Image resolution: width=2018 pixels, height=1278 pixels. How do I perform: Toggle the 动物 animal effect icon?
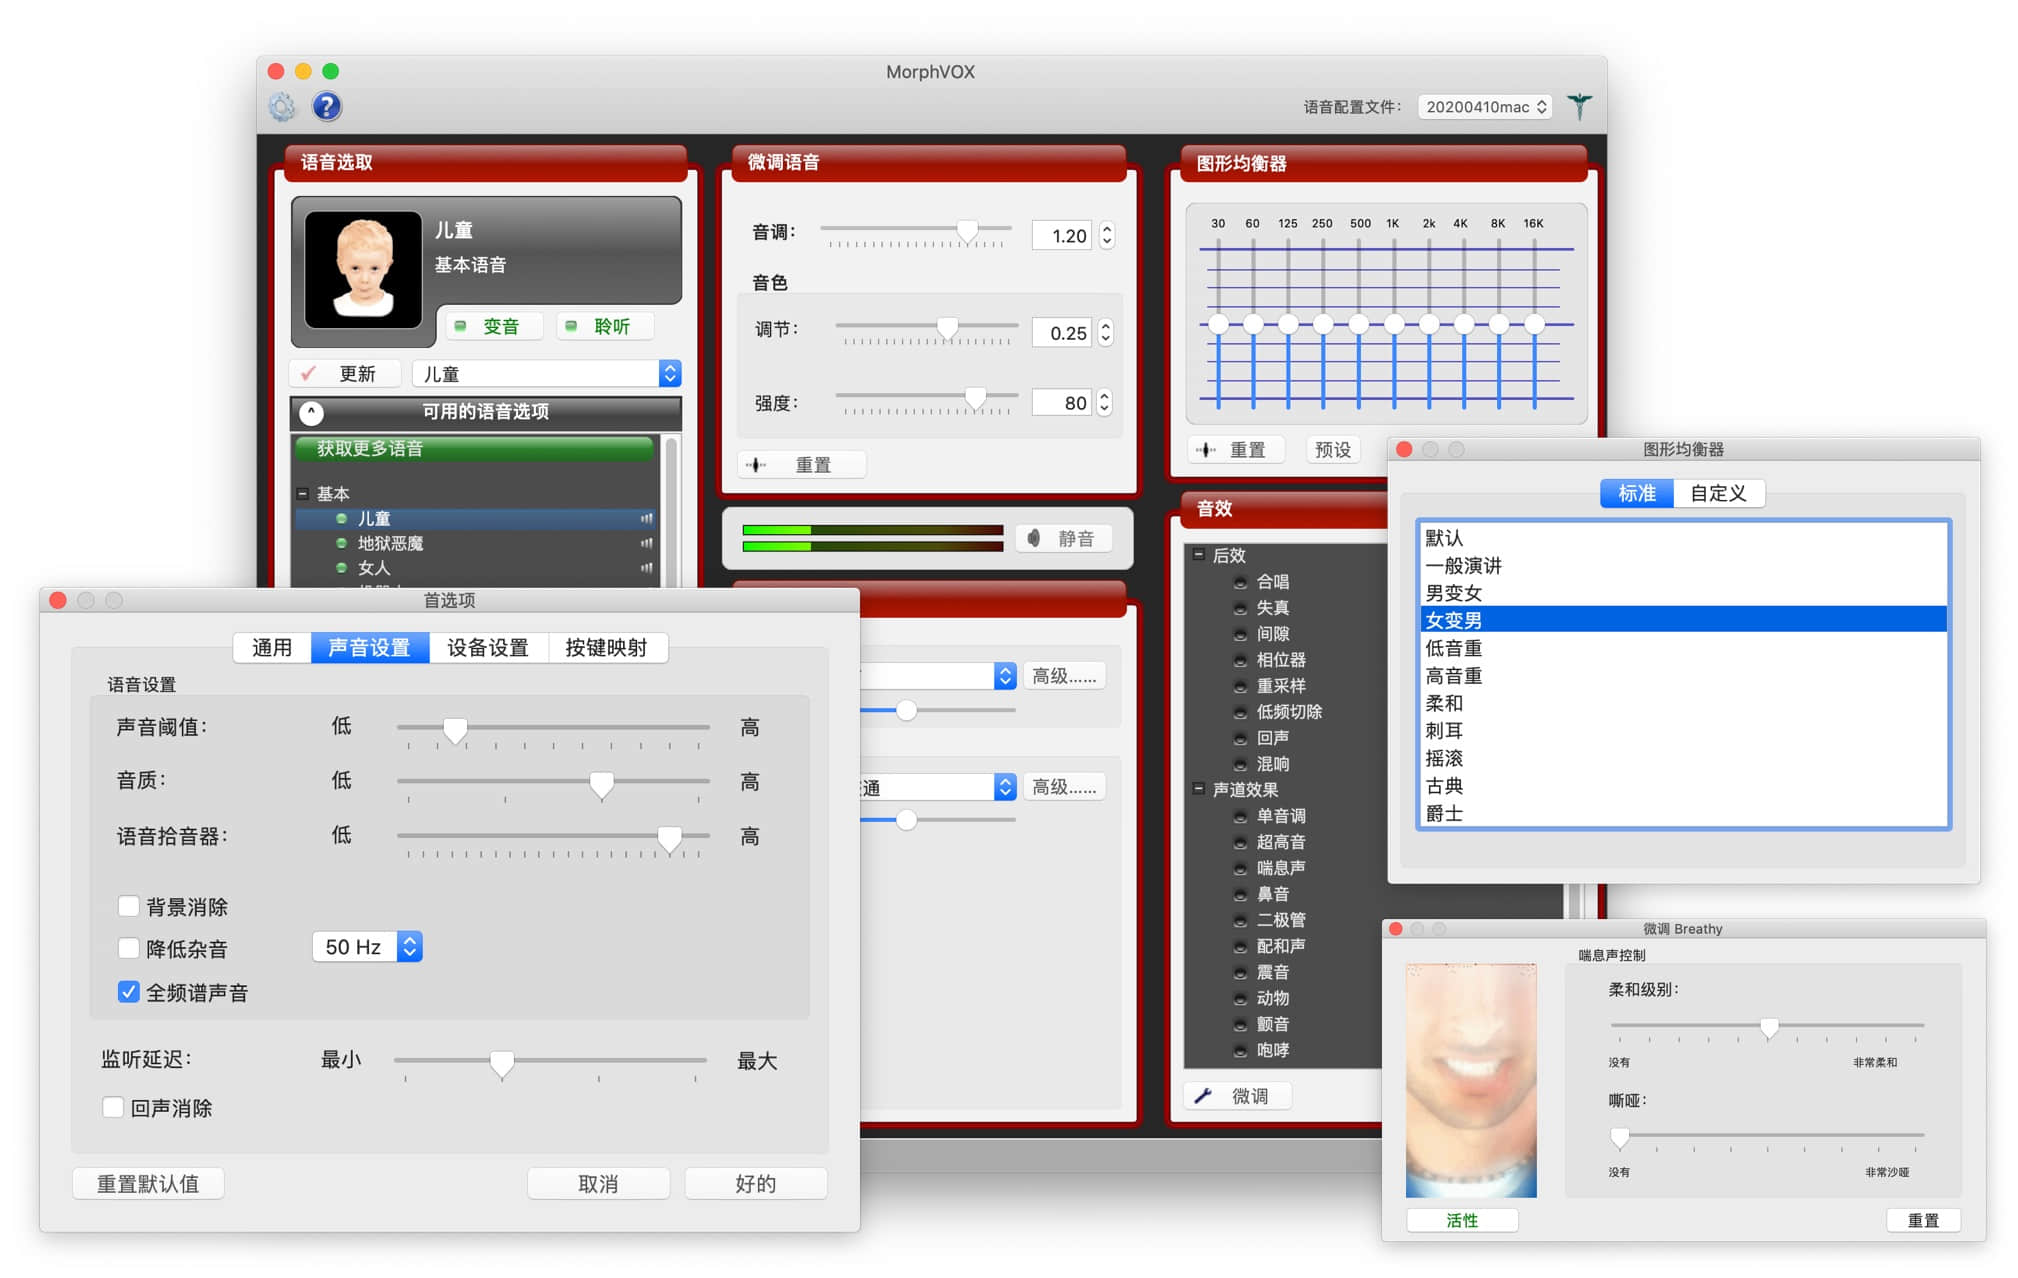click(x=1240, y=998)
